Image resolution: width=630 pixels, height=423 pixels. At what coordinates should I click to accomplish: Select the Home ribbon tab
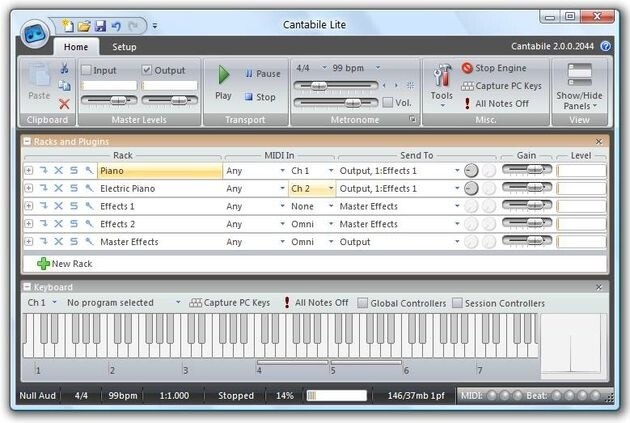[76, 47]
